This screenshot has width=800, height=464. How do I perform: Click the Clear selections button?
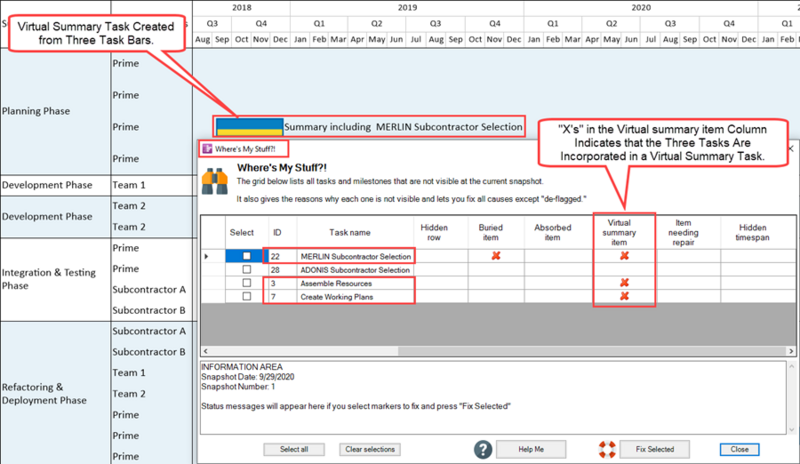point(370,449)
